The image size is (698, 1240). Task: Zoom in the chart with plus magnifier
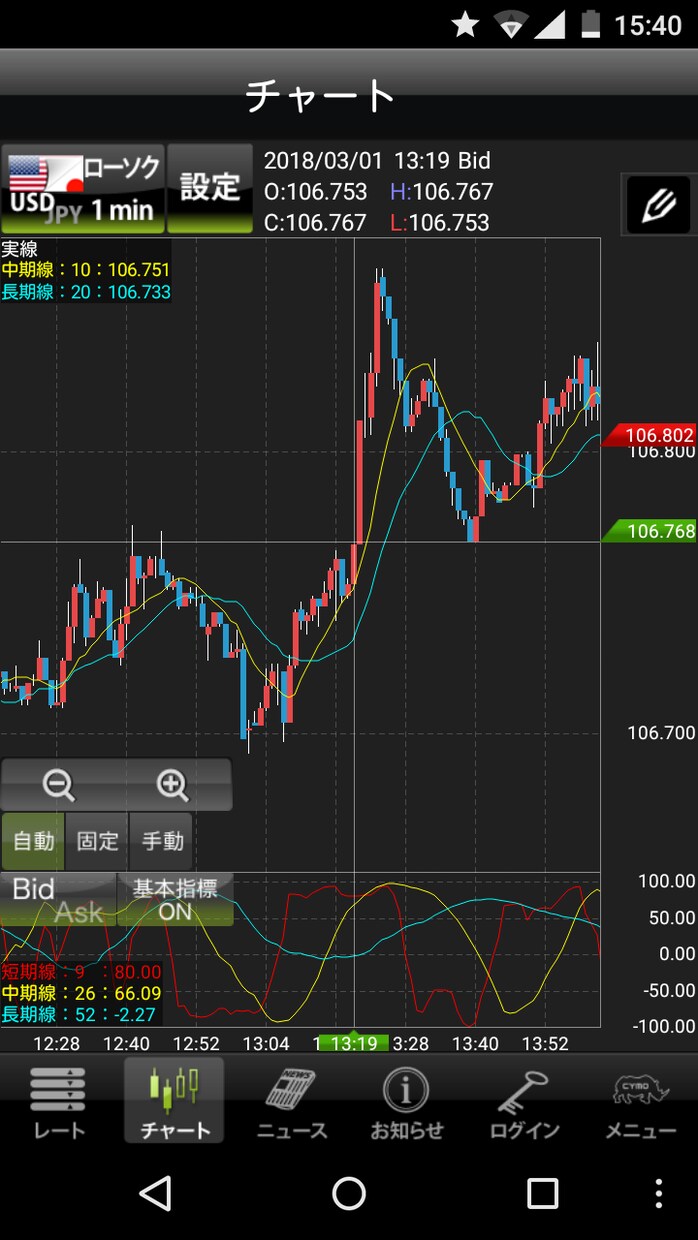[173, 785]
